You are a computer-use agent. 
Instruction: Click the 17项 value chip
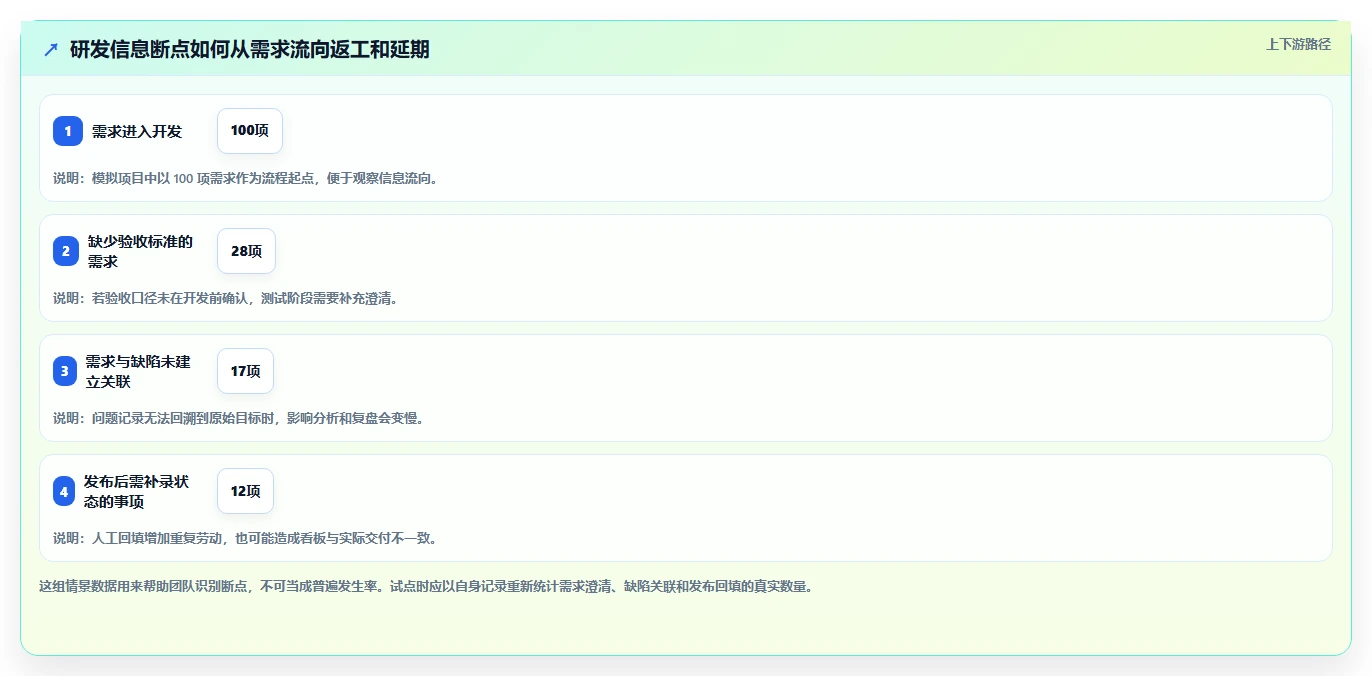click(245, 371)
